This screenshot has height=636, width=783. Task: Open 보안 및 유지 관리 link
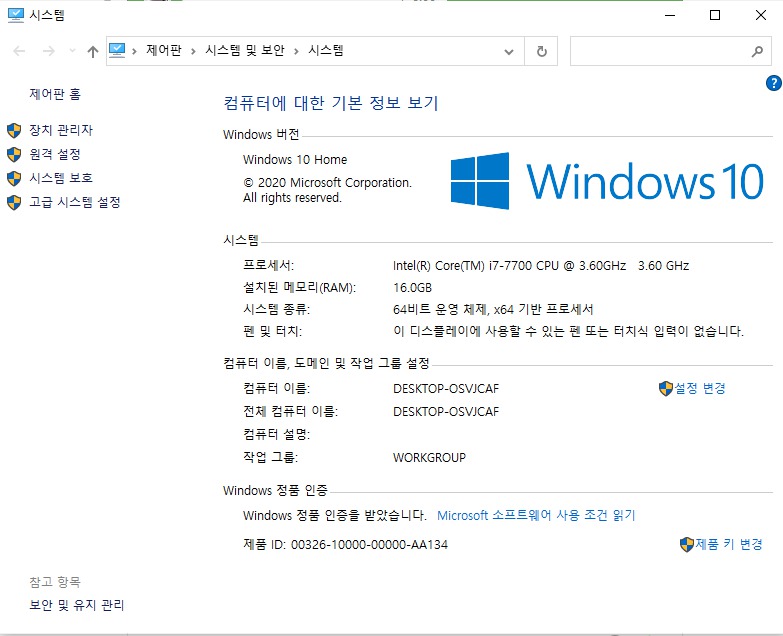76,605
